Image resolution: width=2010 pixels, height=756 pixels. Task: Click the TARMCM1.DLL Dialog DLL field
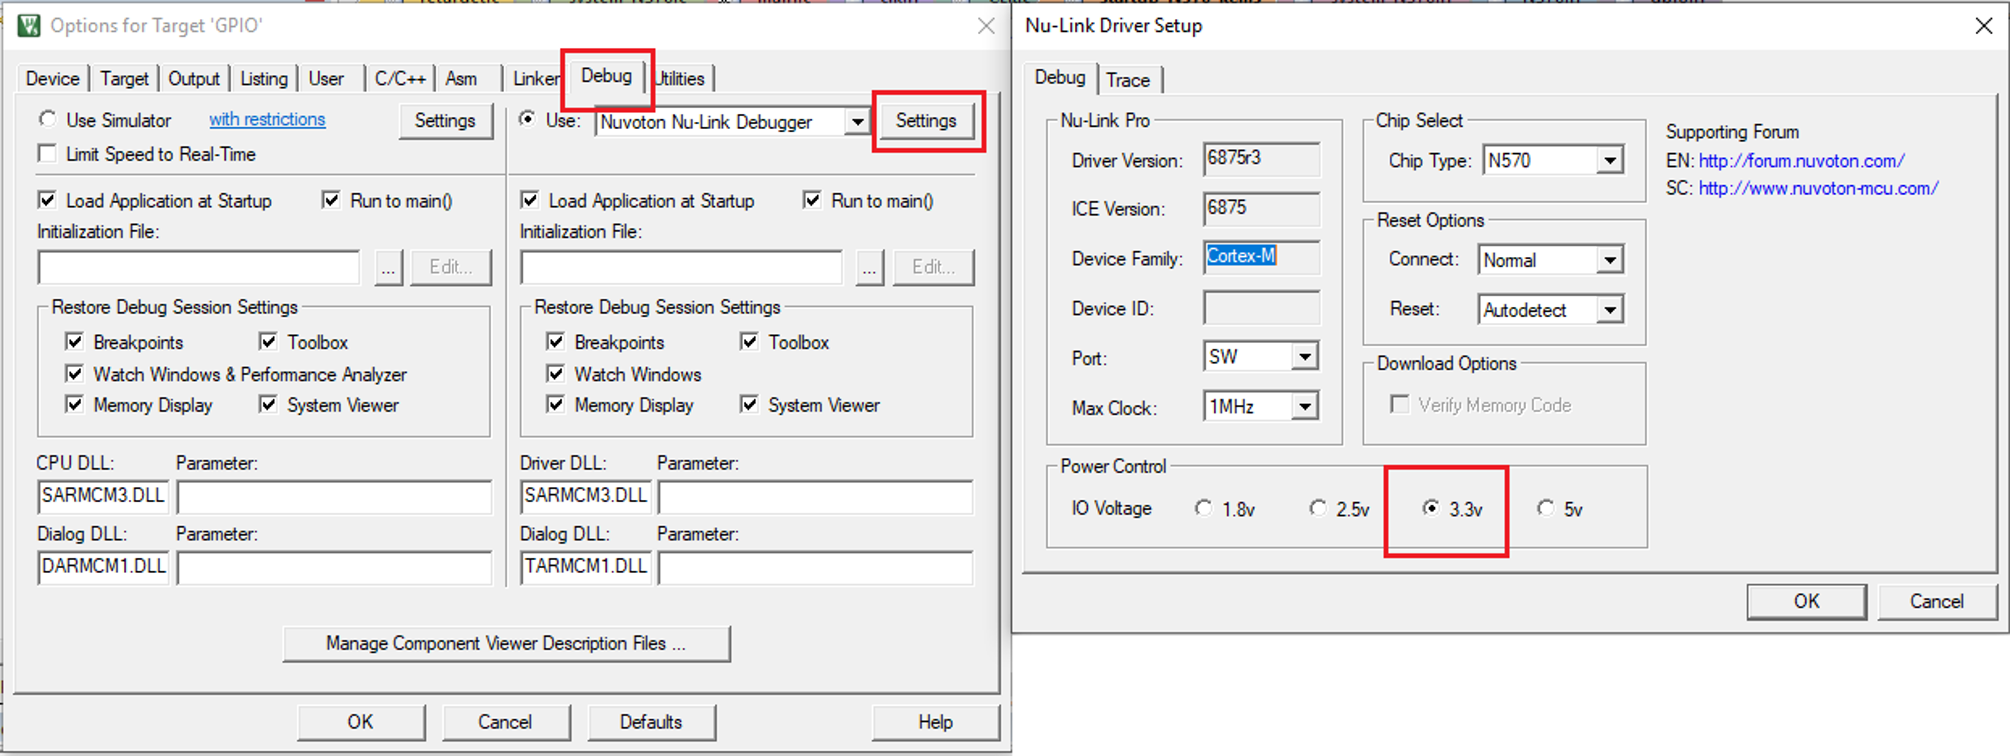[x=586, y=567]
